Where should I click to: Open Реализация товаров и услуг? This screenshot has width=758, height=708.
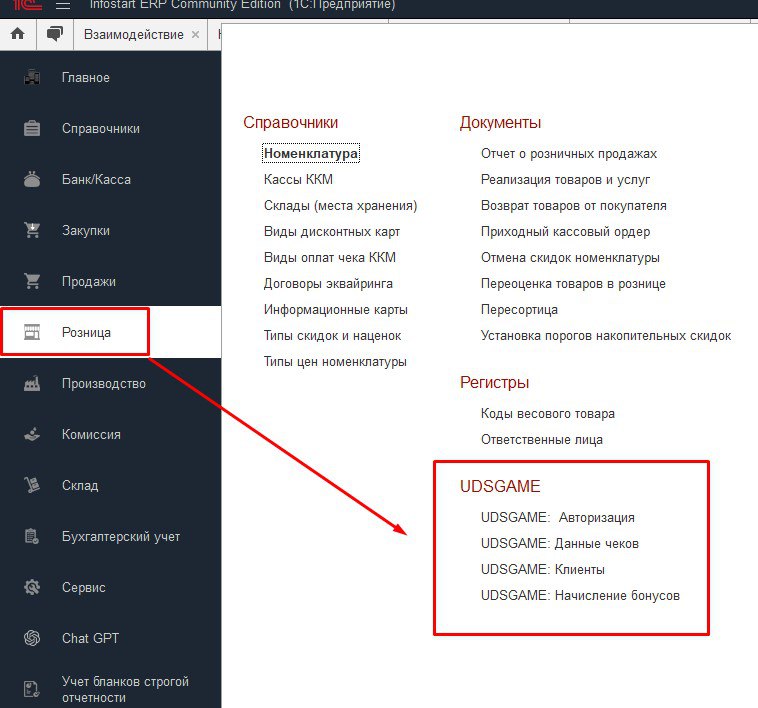click(x=565, y=180)
